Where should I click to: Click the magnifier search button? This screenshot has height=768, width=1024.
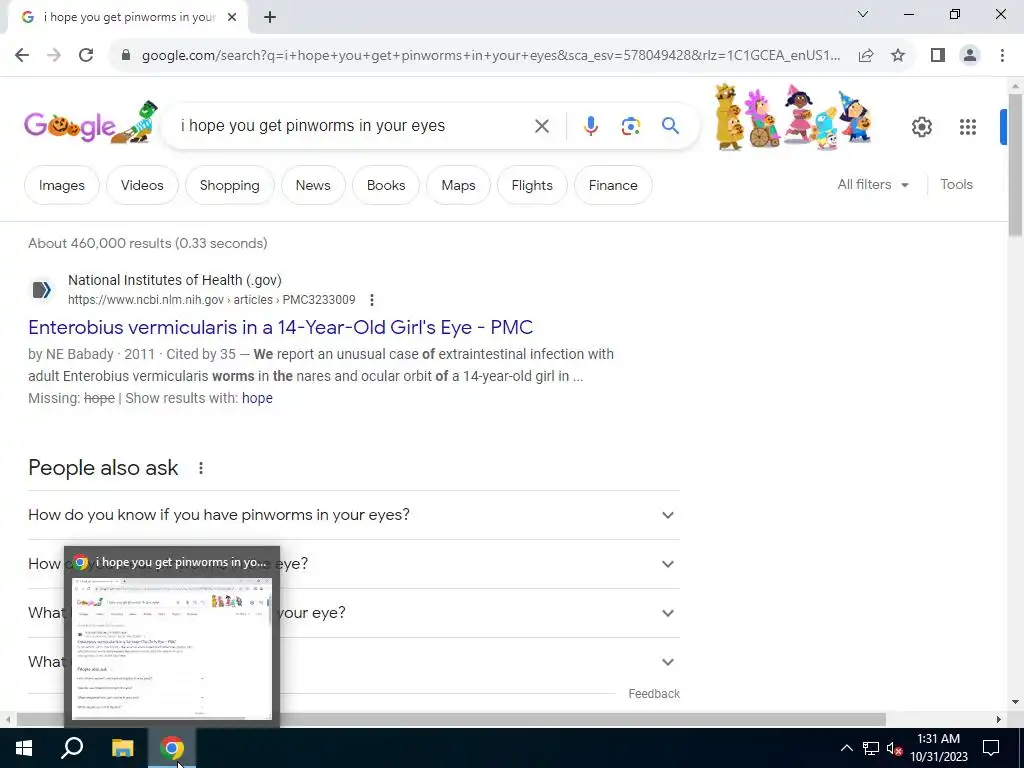tap(670, 125)
